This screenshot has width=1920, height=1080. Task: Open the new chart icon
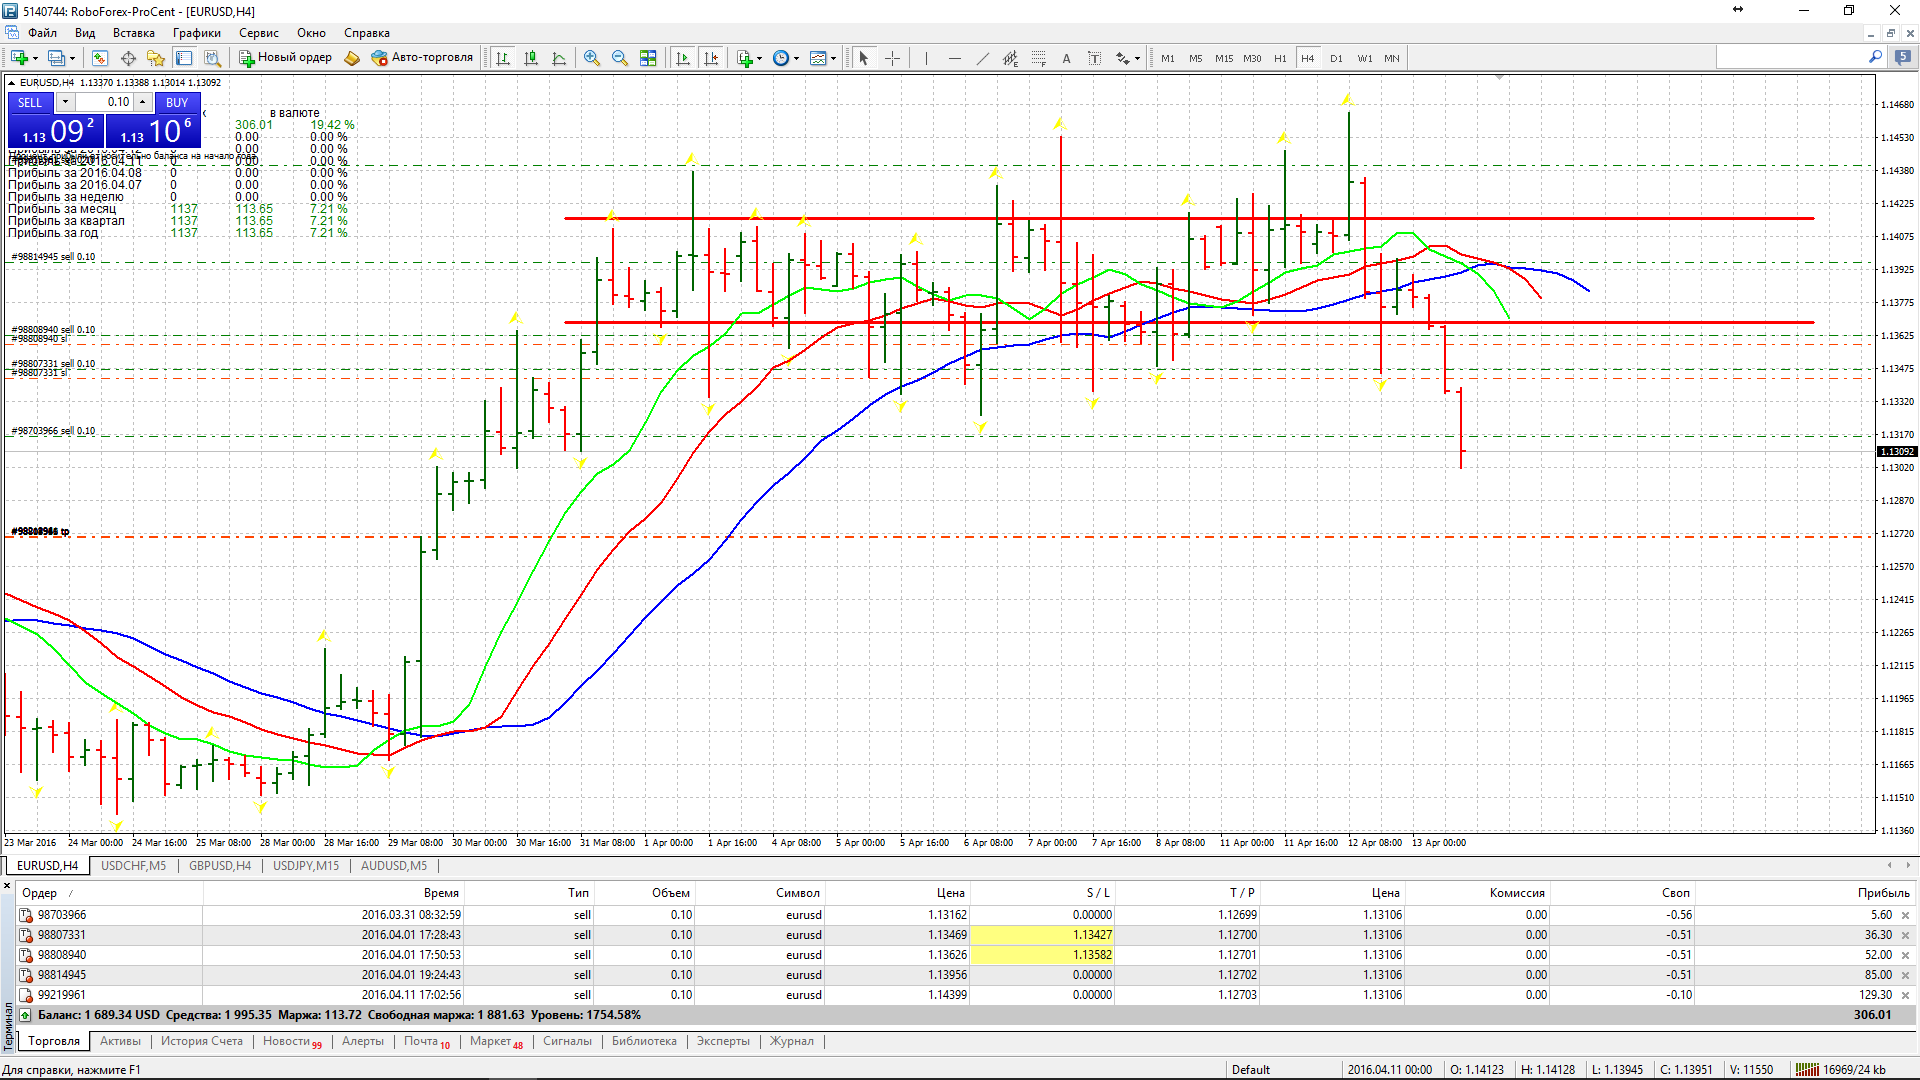19,58
